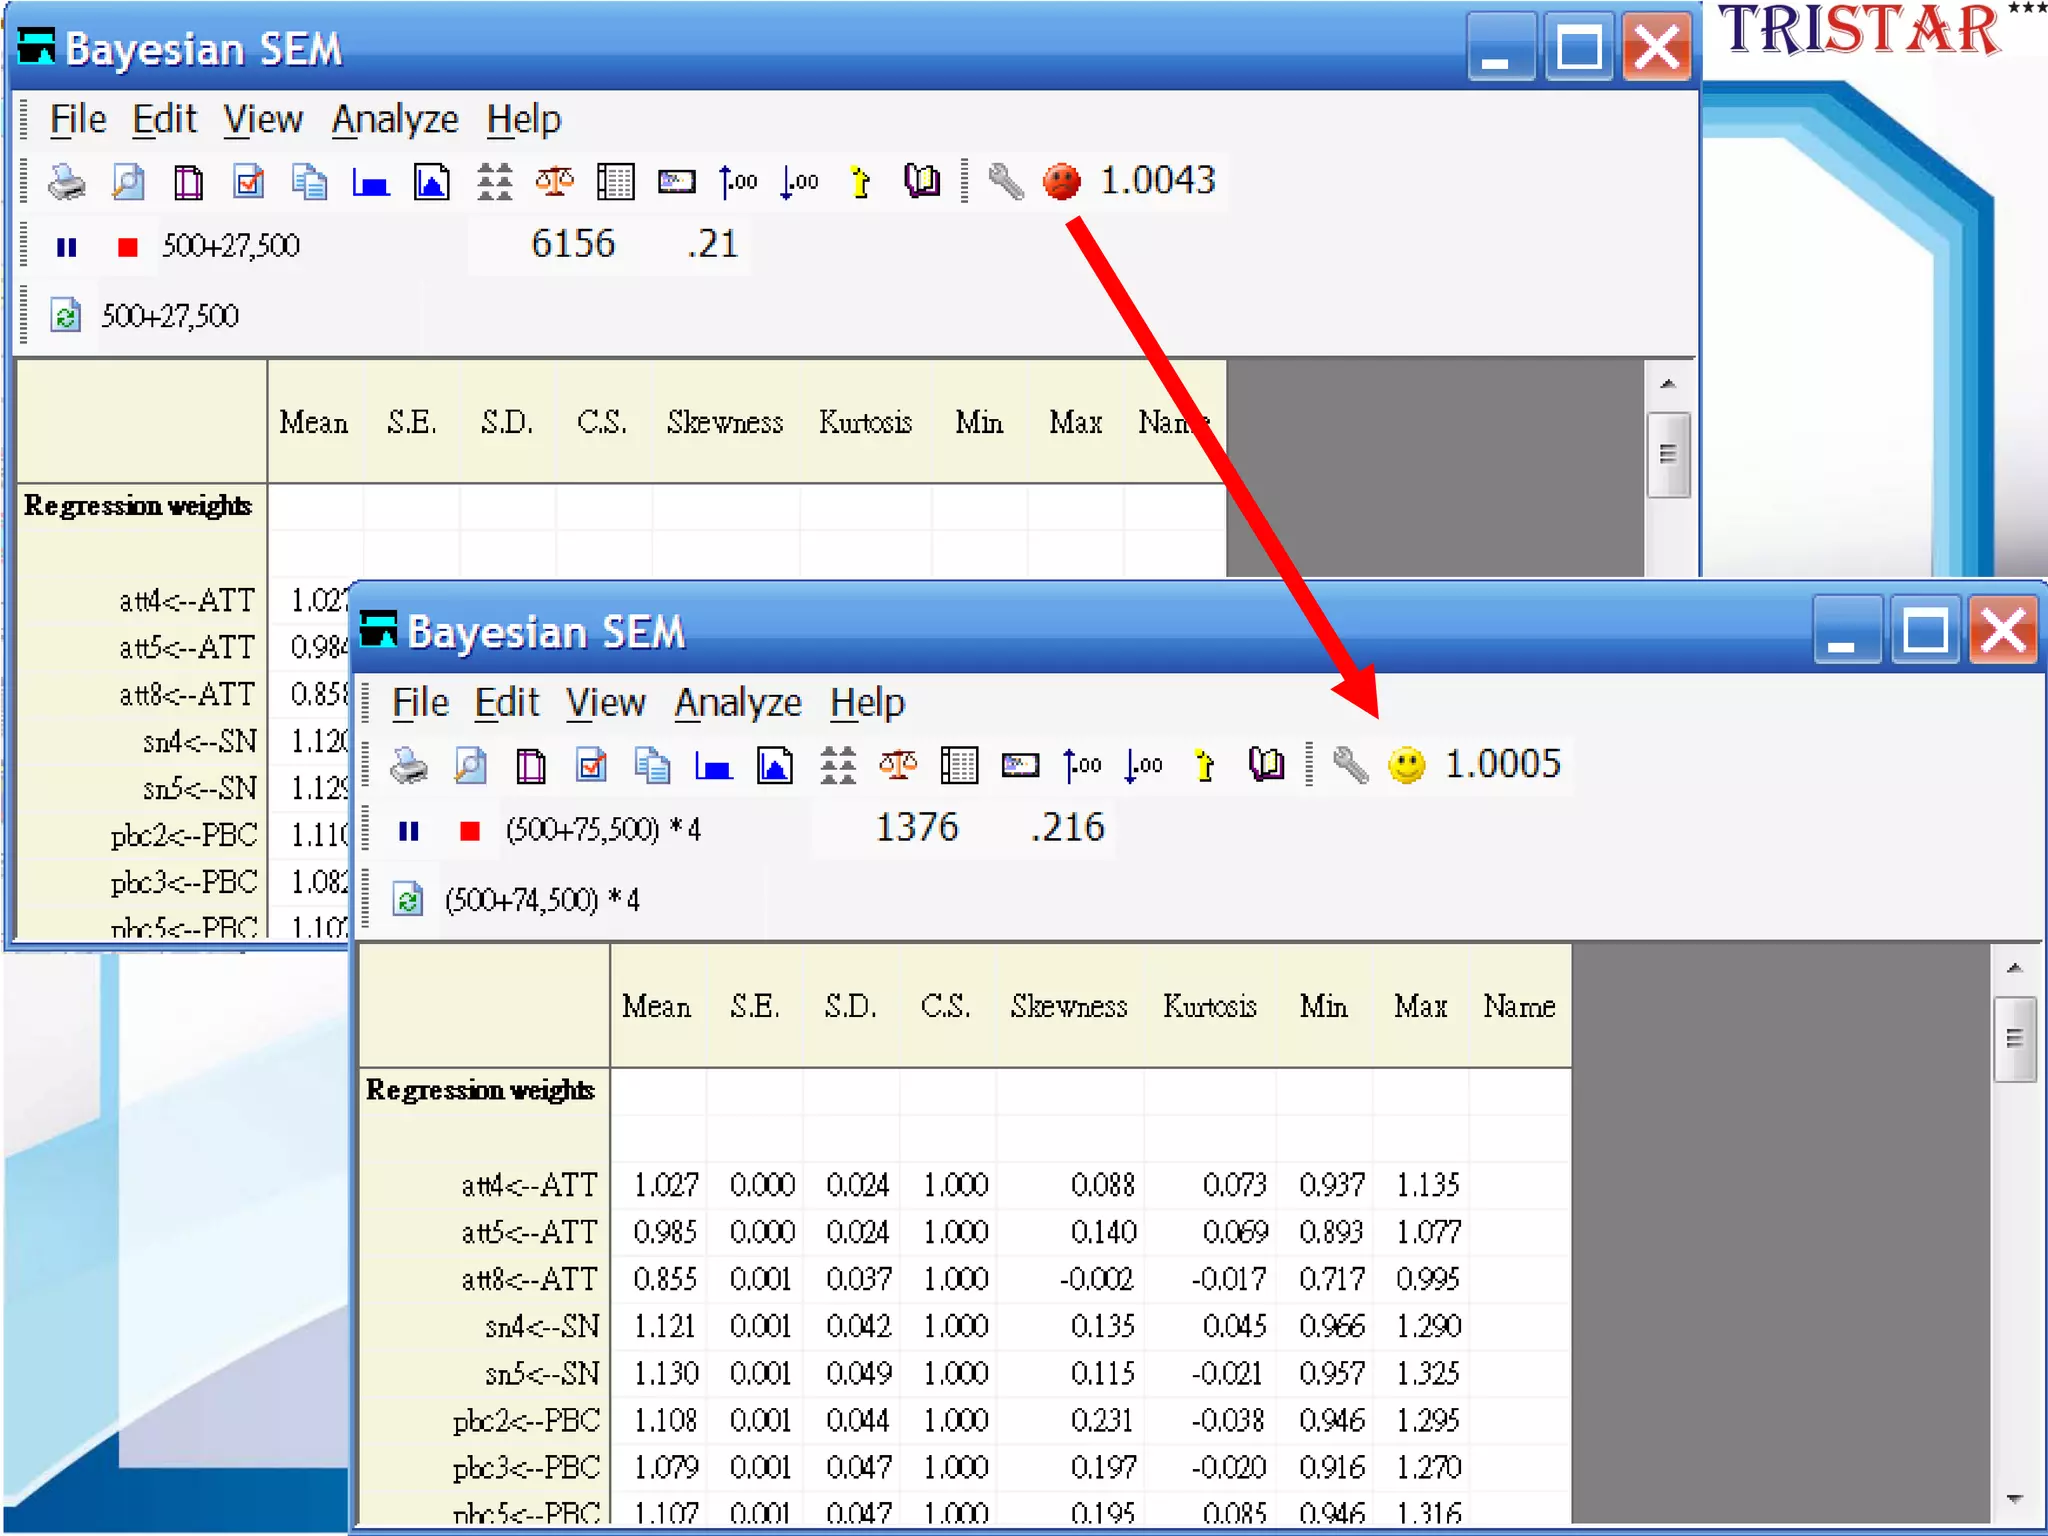Click the down arrow of front window scrollbar

2014,1499
